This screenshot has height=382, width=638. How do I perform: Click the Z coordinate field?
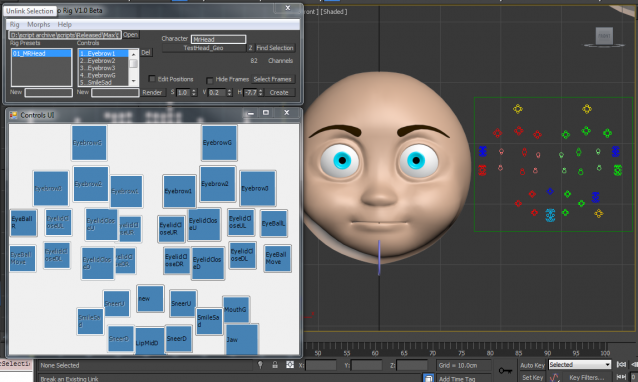[x=412, y=365]
